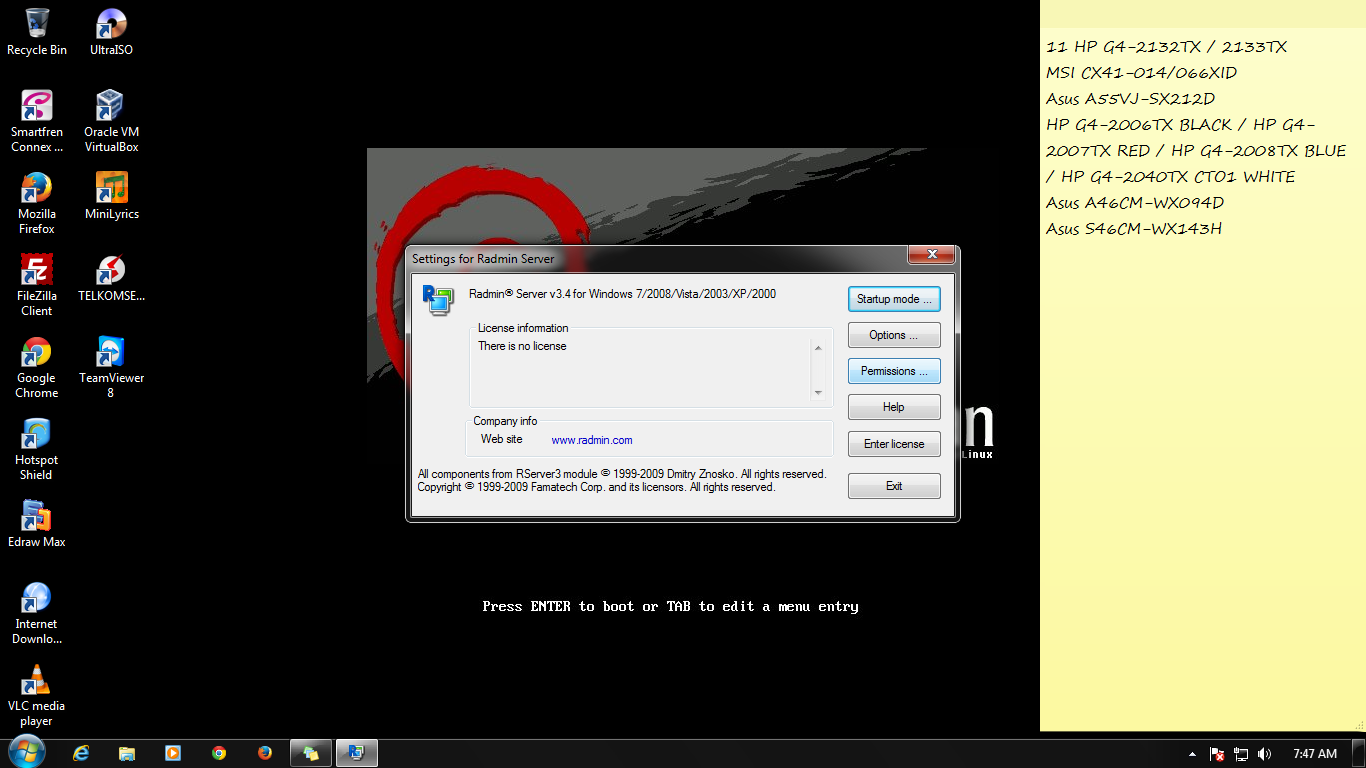Select the TELKOMSEL desktop shortcut
The image size is (1366, 768).
point(111,278)
